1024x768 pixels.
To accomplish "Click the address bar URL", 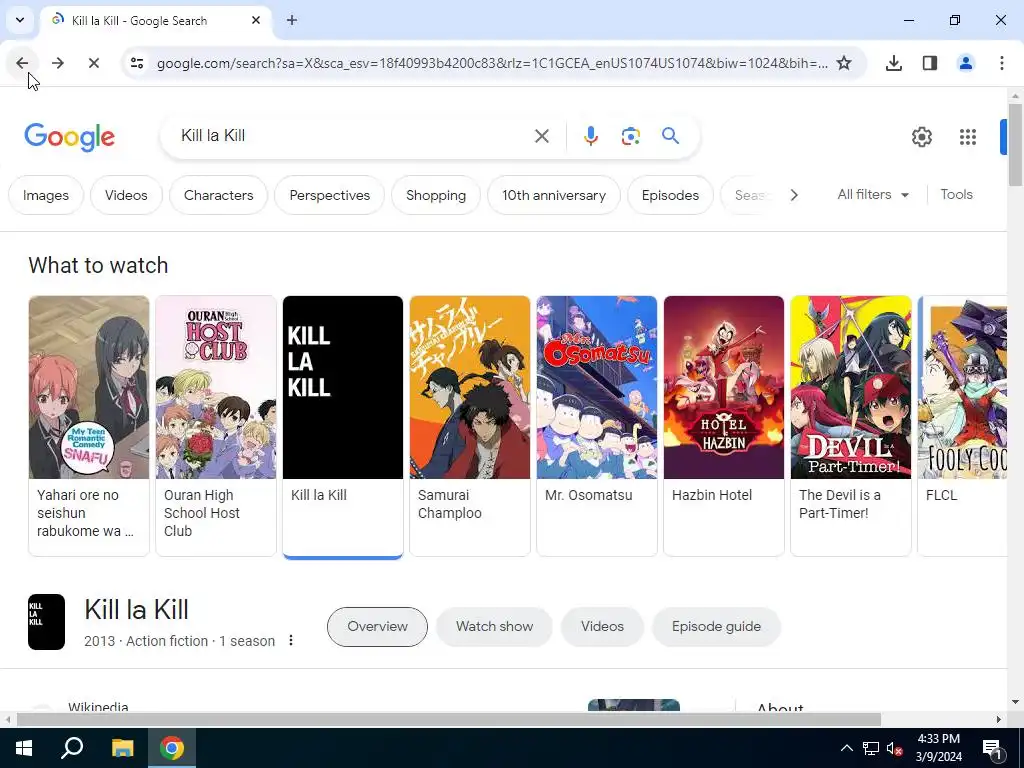I will 492,63.
